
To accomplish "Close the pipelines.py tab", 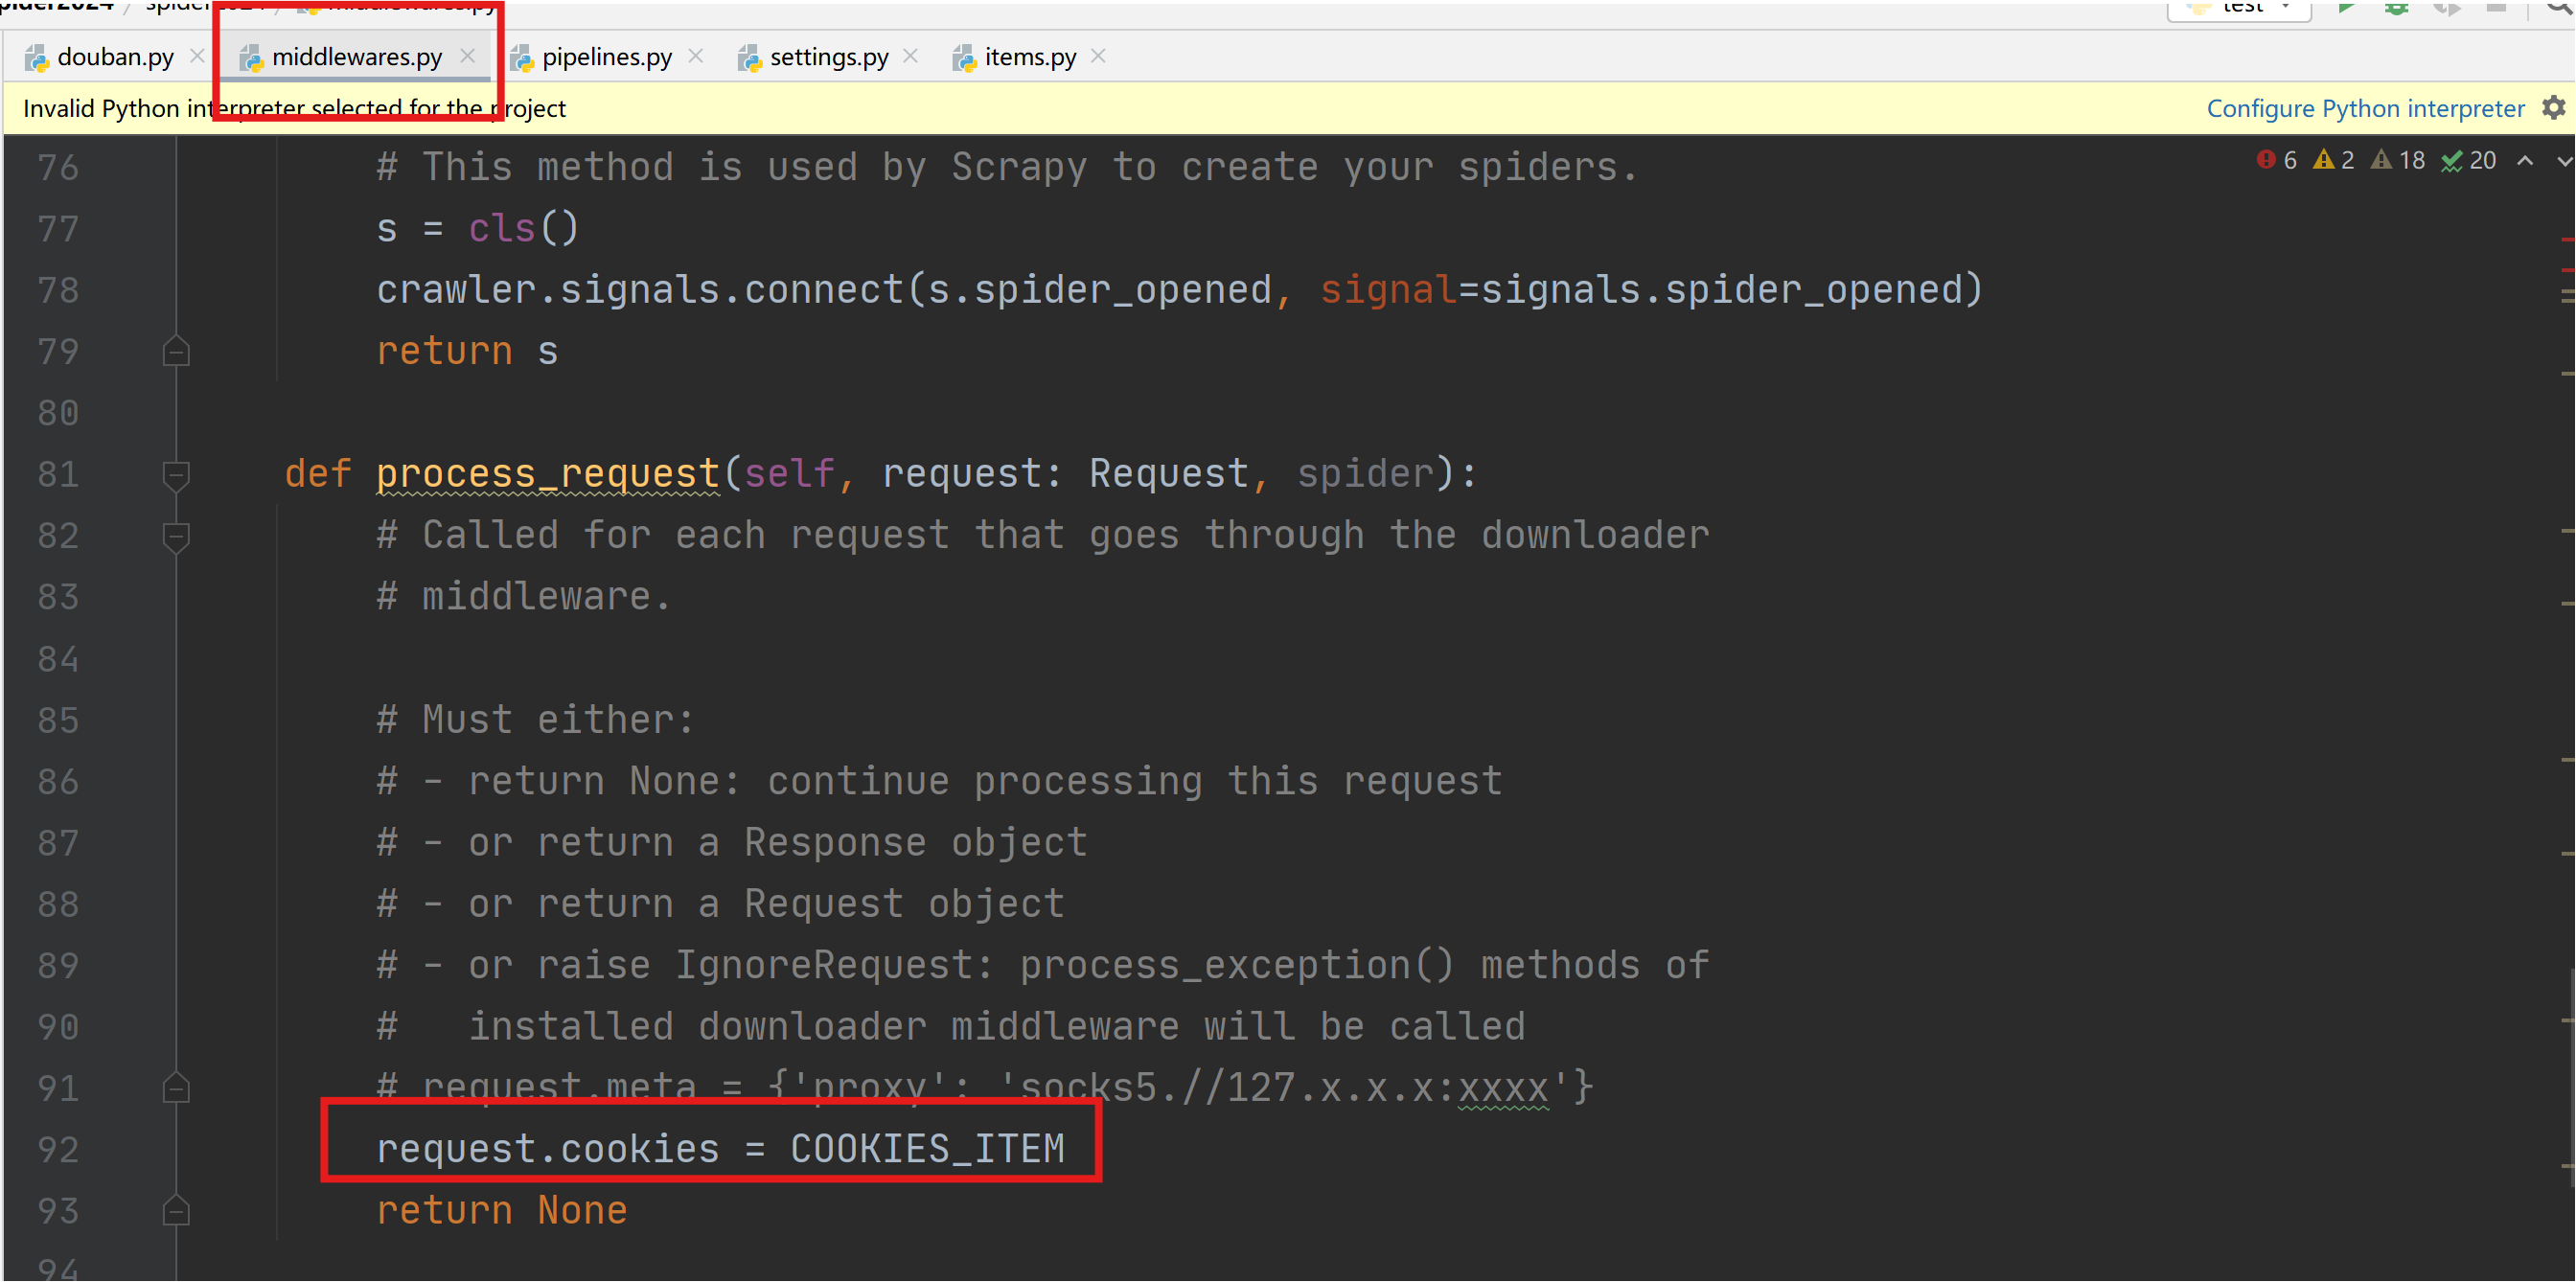I will [696, 56].
